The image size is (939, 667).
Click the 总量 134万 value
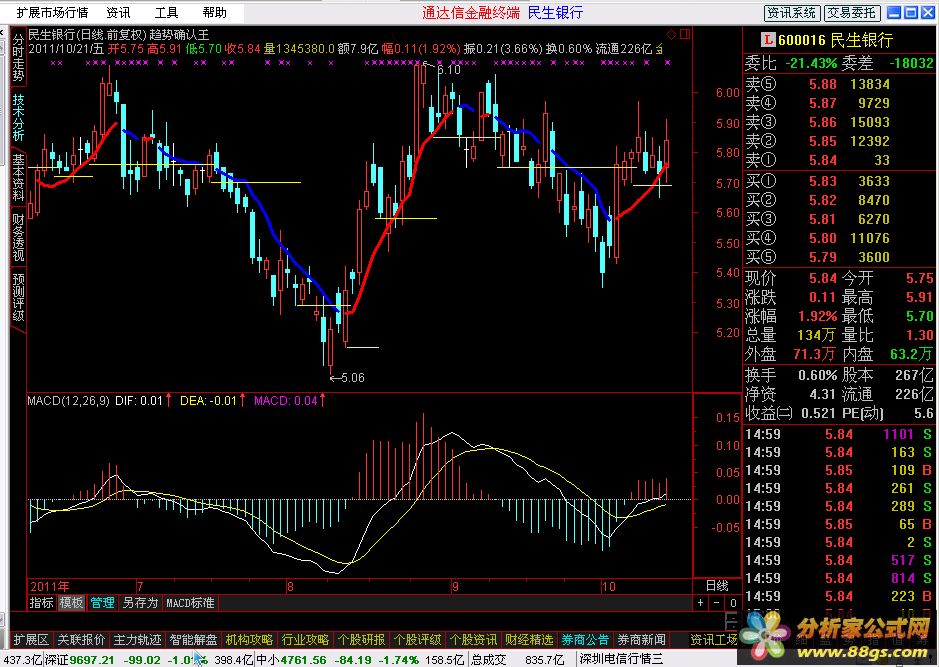point(816,335)
